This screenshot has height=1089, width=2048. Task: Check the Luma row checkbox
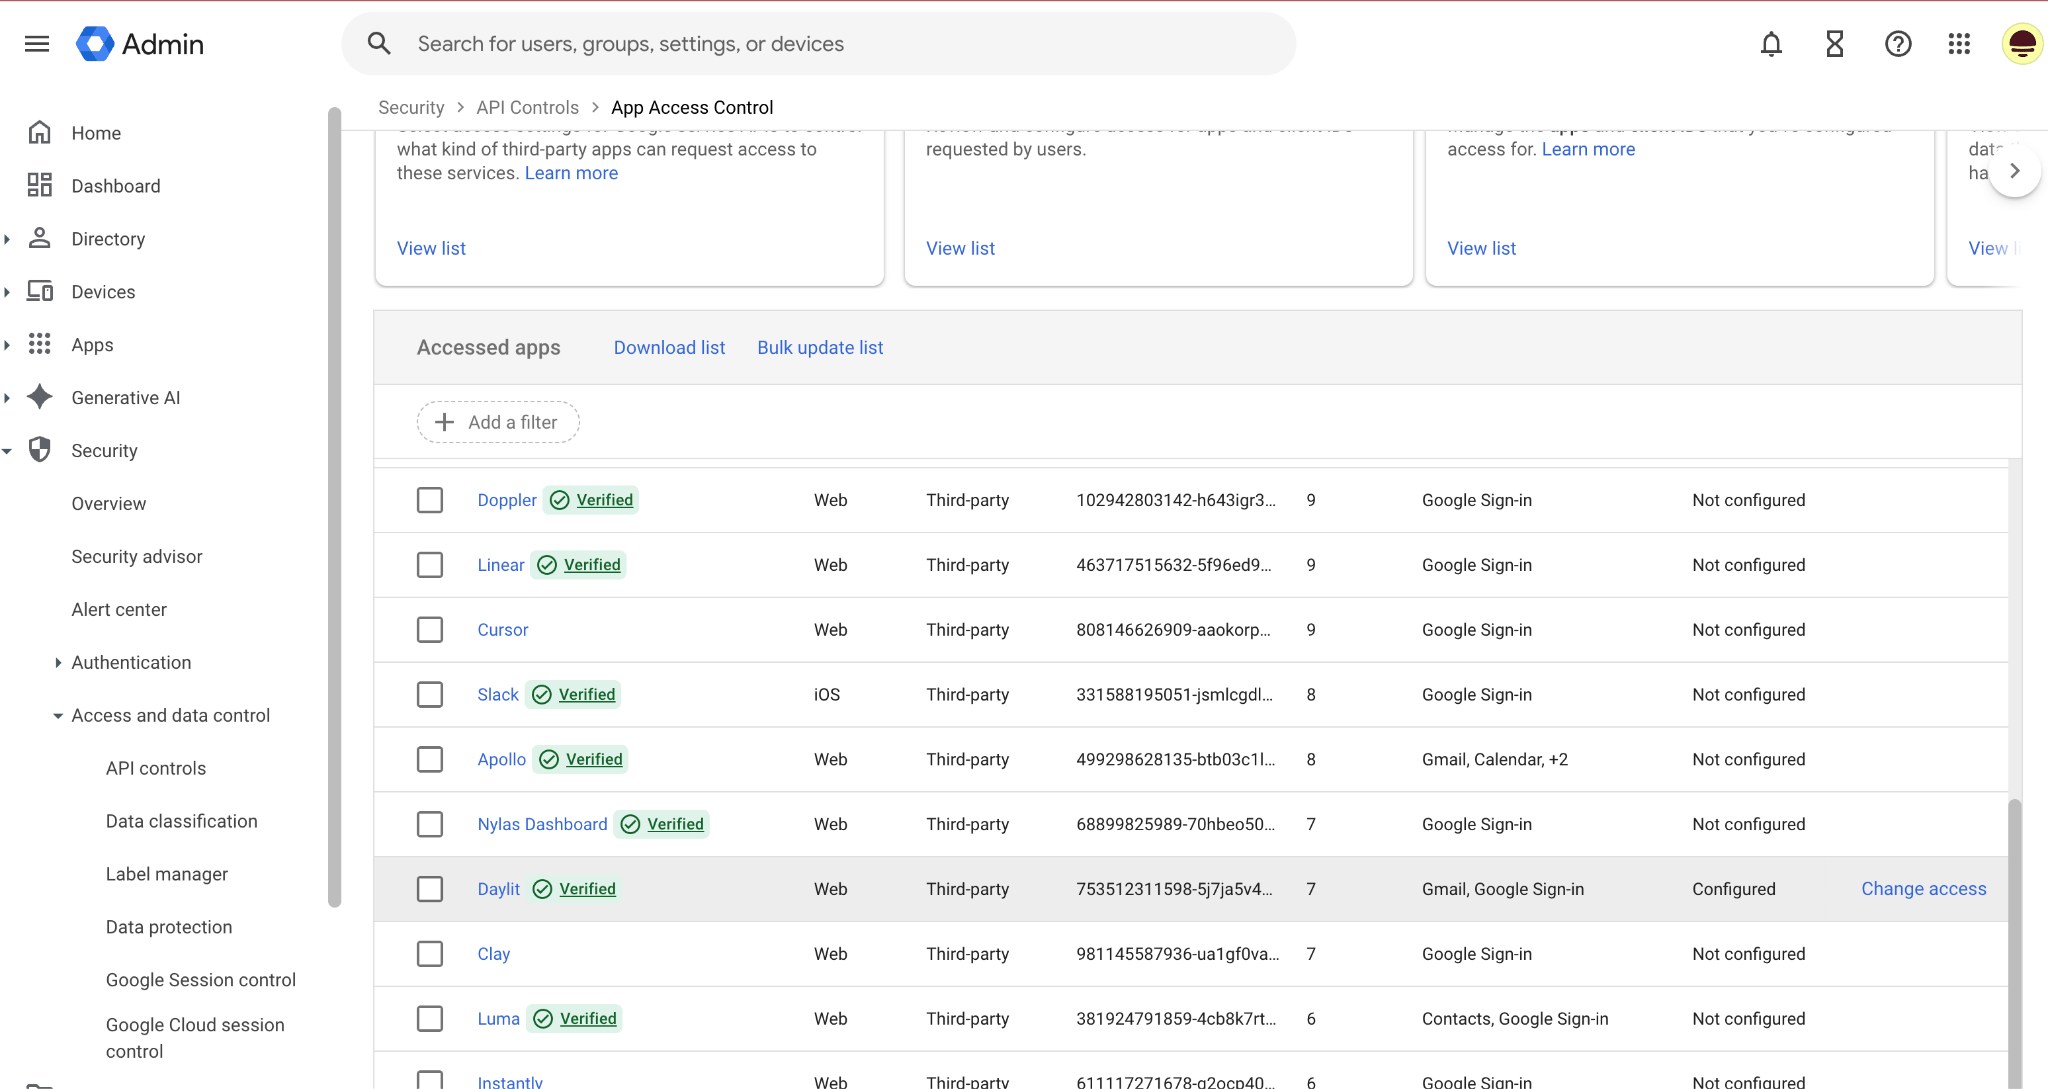430,1019
